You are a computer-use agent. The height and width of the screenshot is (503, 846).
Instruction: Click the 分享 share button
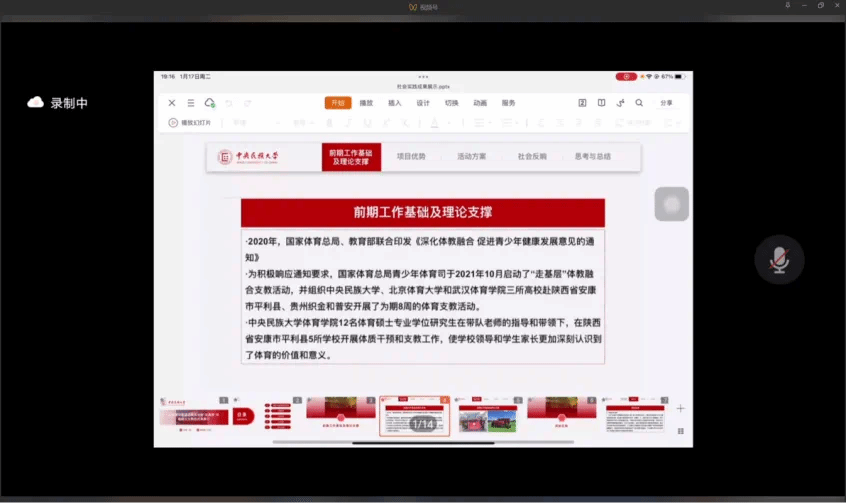tap(667, 103)
